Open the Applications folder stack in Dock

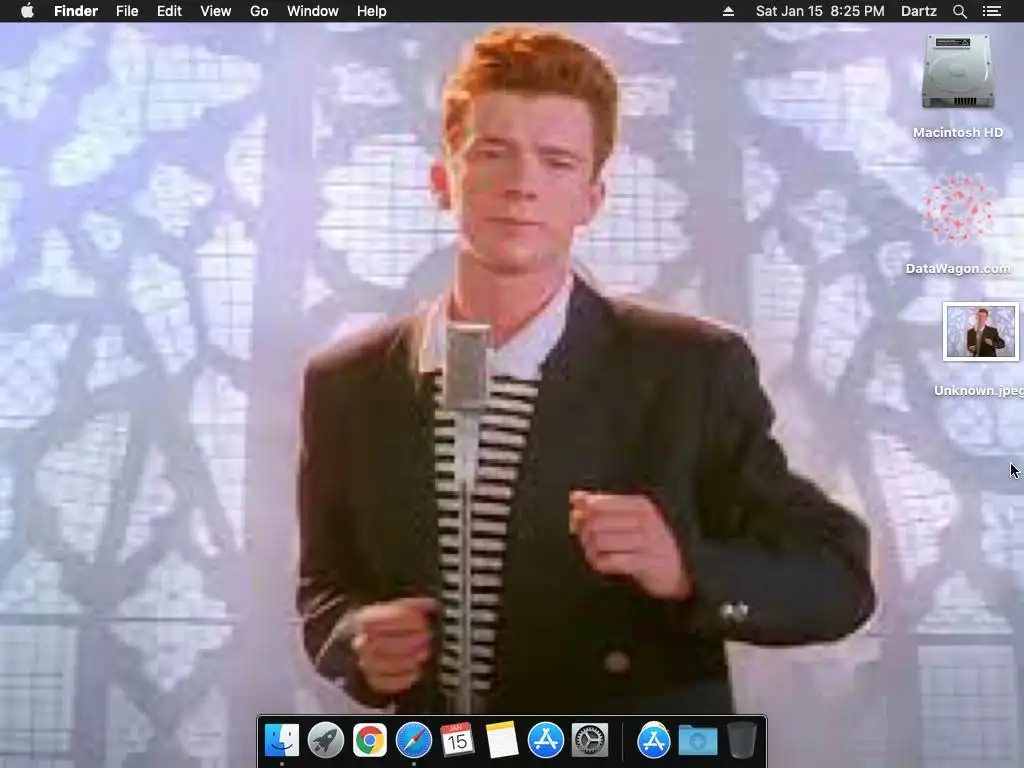point(653,740)
